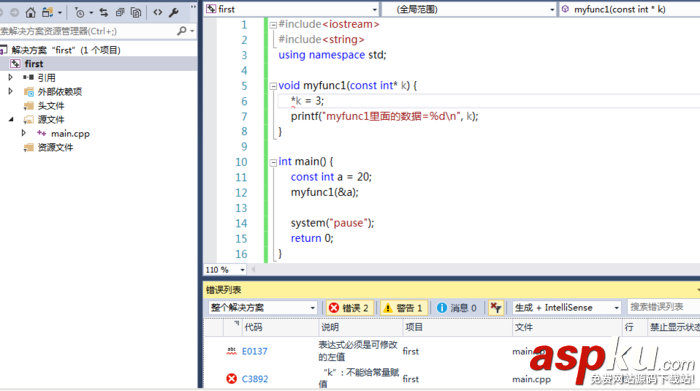Click the pending changes filter clock icon
Image resolution: width=700 pixels, height=391 pixels.
tap(79, 13)
